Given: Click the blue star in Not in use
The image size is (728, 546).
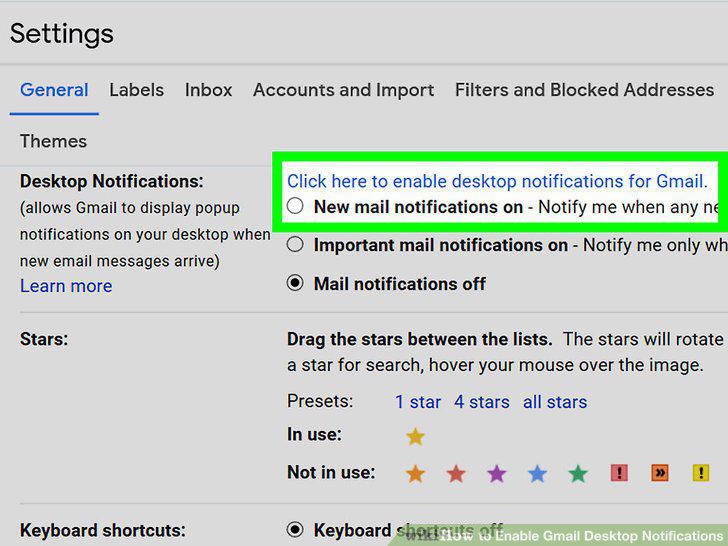Looking at the screenshot, I should 537,474.
